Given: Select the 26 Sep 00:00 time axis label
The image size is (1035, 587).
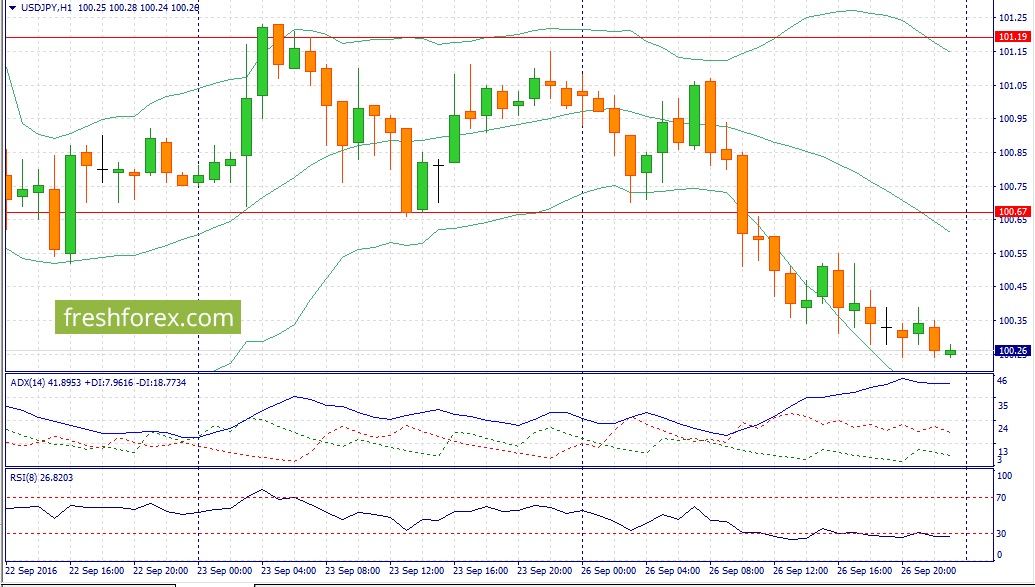Looking at the screenshot, I should click(609, 570).
